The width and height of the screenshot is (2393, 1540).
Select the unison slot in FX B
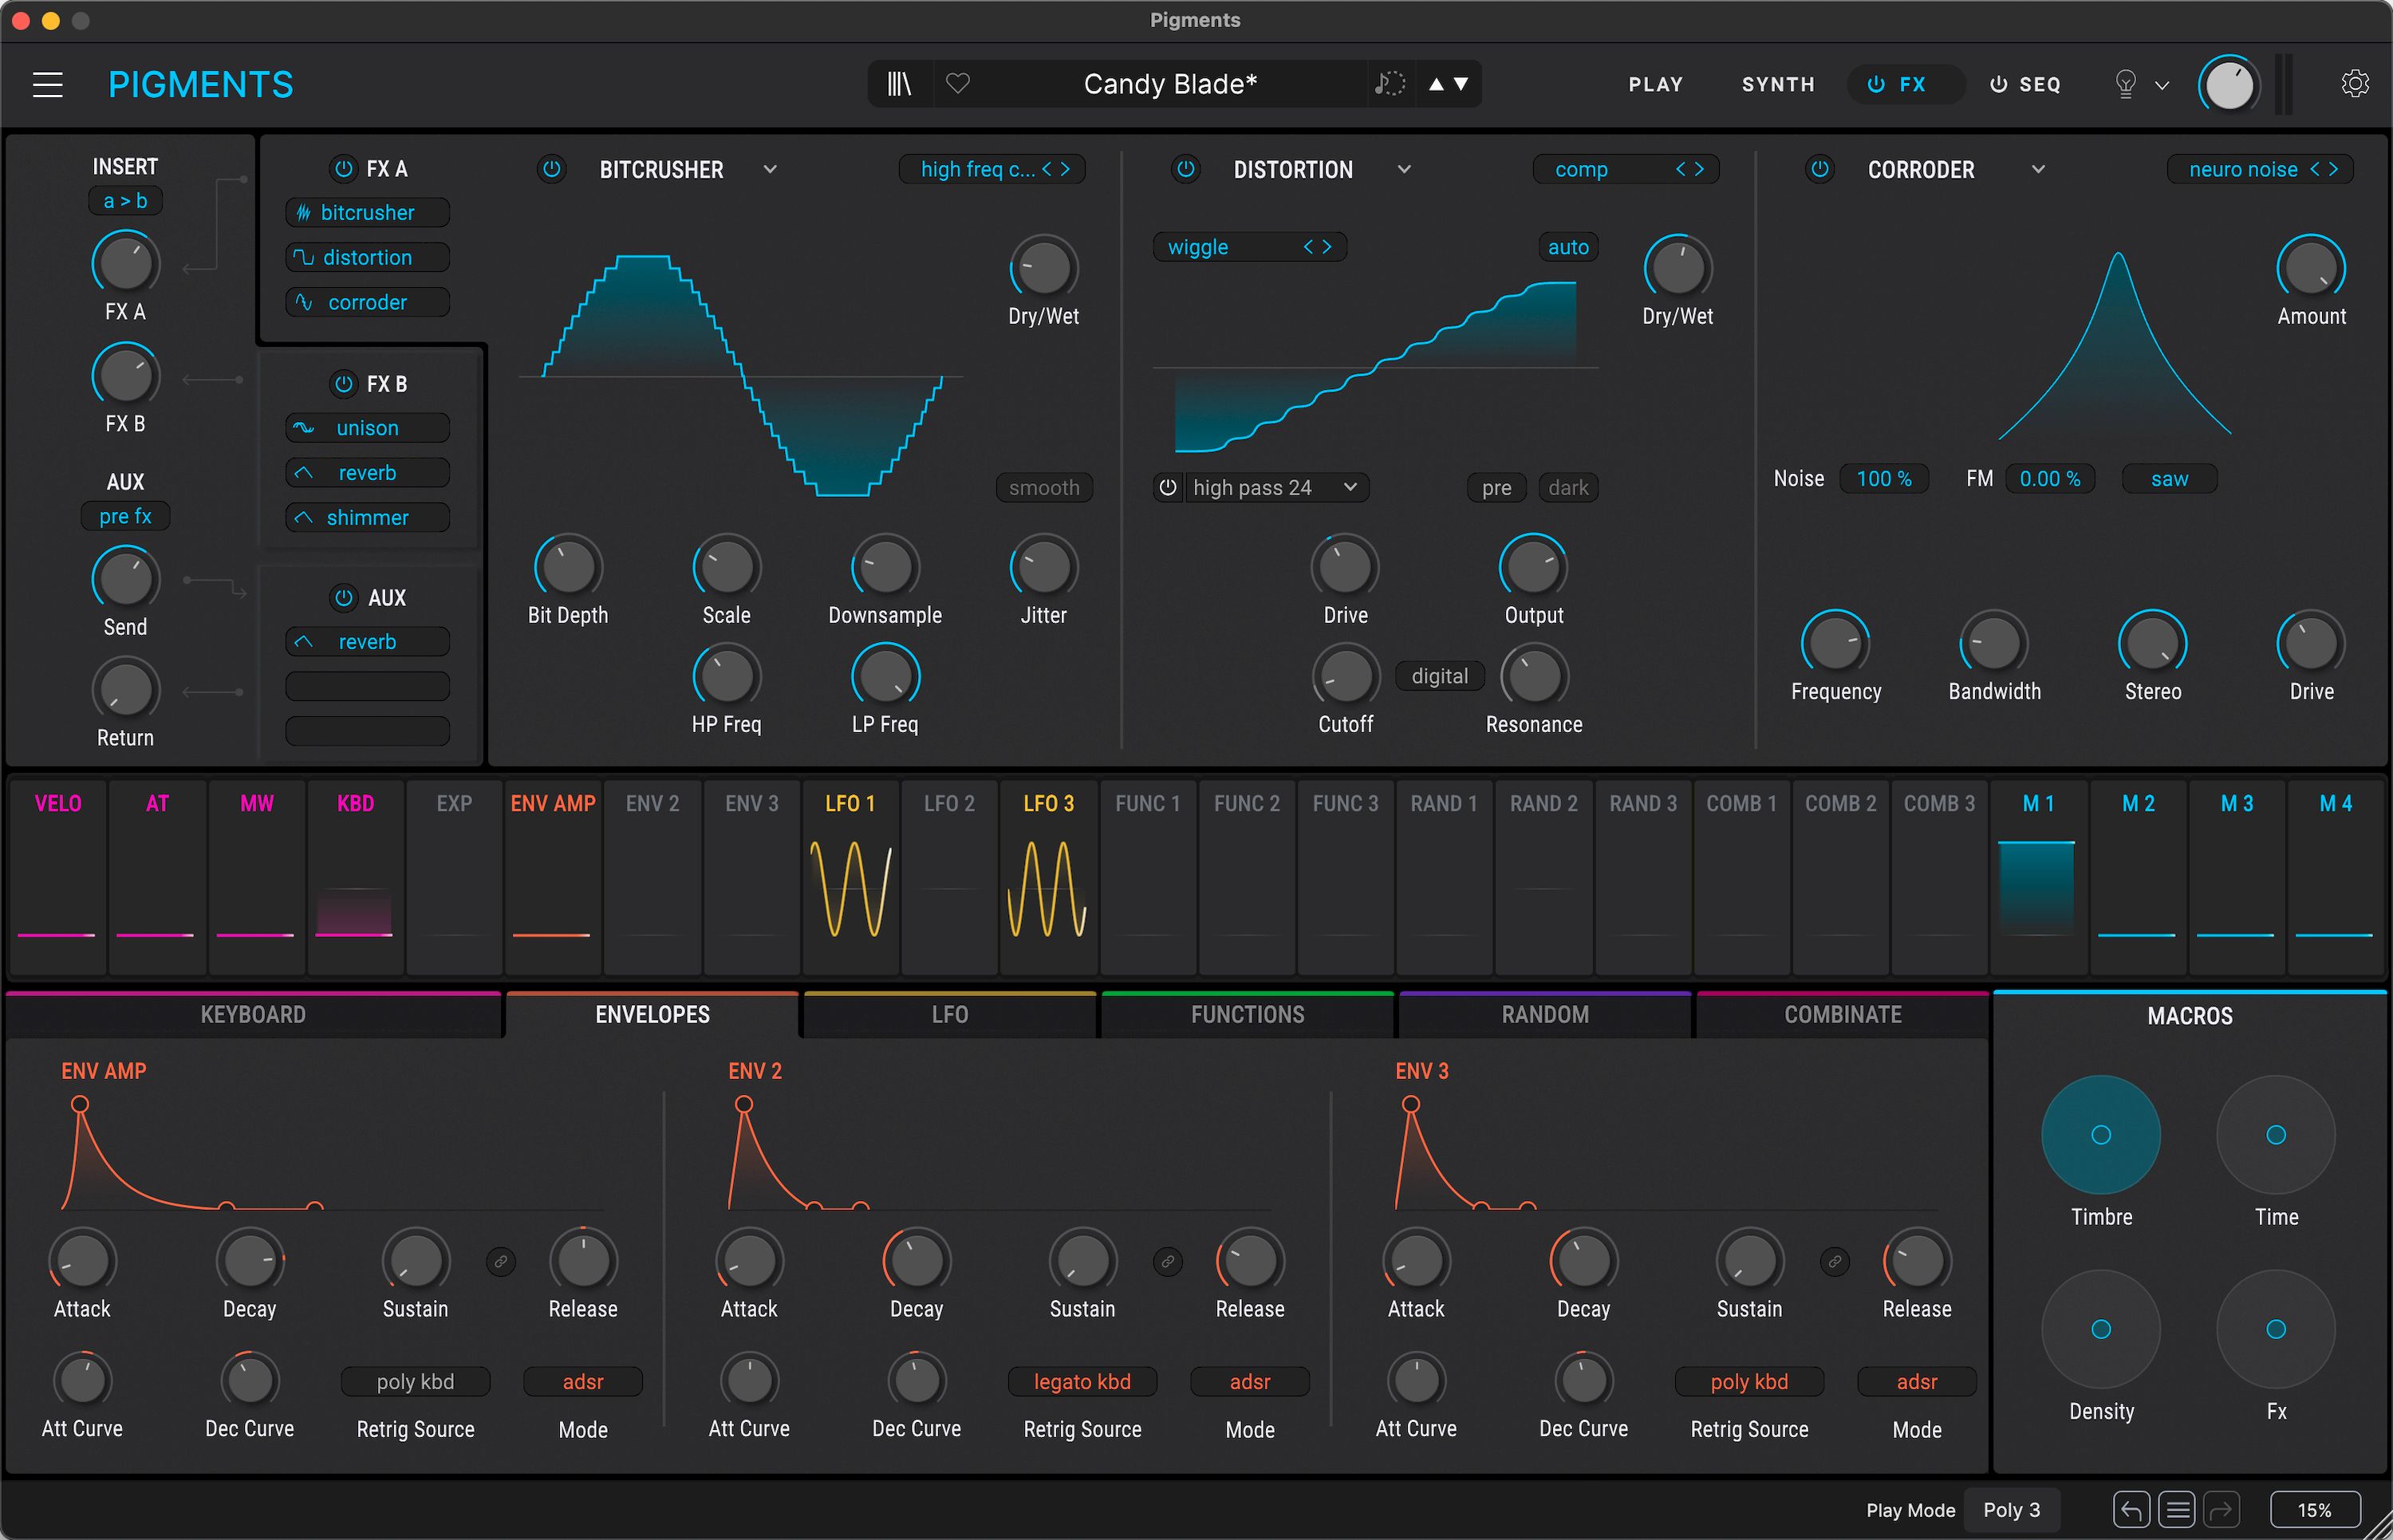[367, 428]
